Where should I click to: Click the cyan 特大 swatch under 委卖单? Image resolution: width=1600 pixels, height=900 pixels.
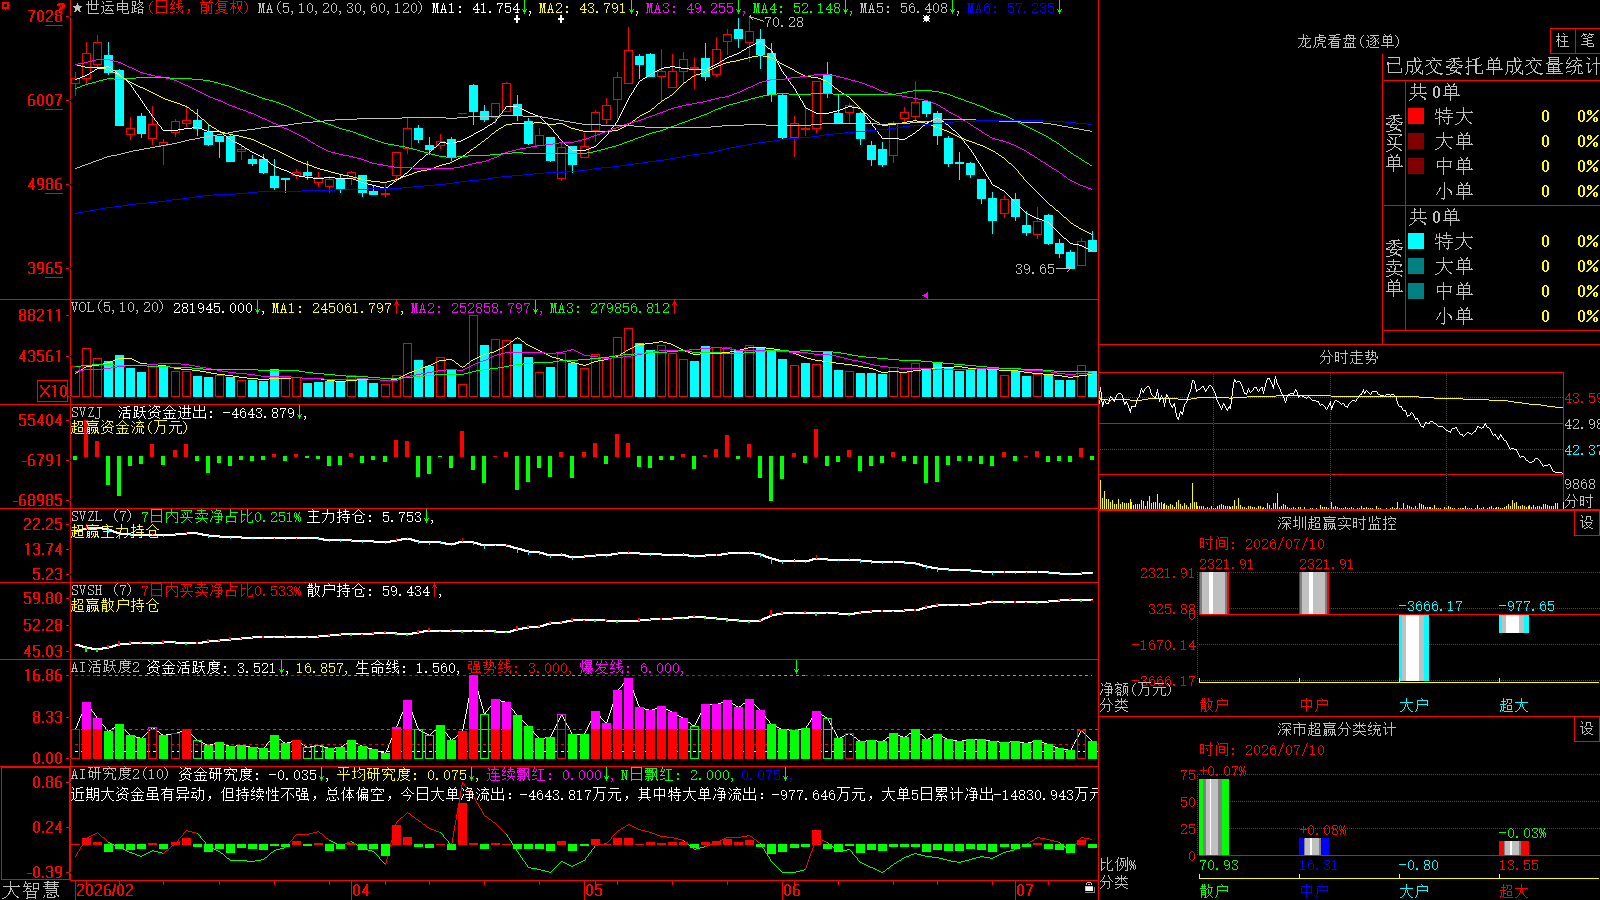[x=1416, y=241]
